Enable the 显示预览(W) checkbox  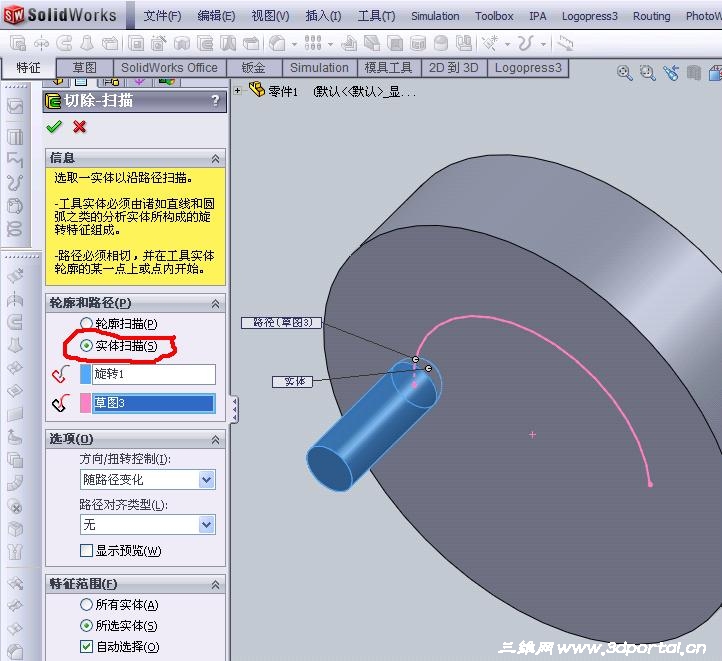(86, 551)
